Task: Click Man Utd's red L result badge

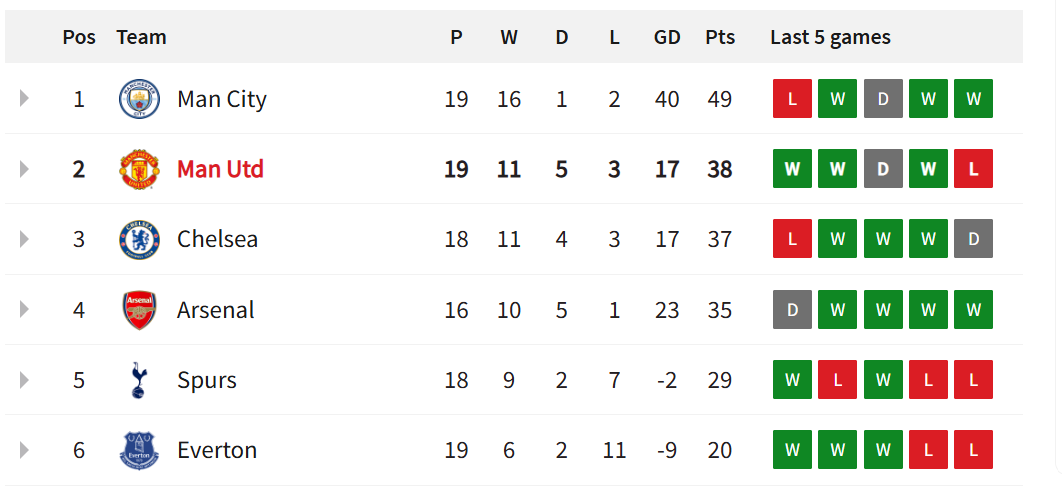Action: 973,169
